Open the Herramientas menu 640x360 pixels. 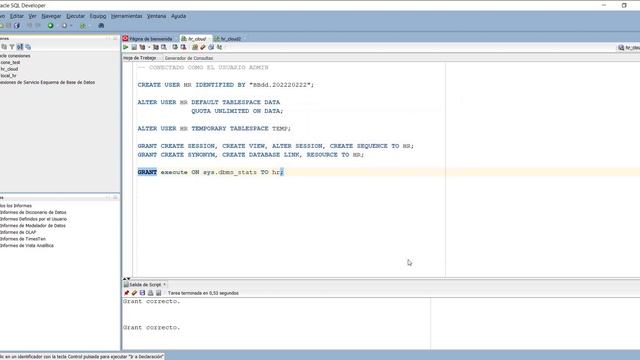click(x=127, y=16)
